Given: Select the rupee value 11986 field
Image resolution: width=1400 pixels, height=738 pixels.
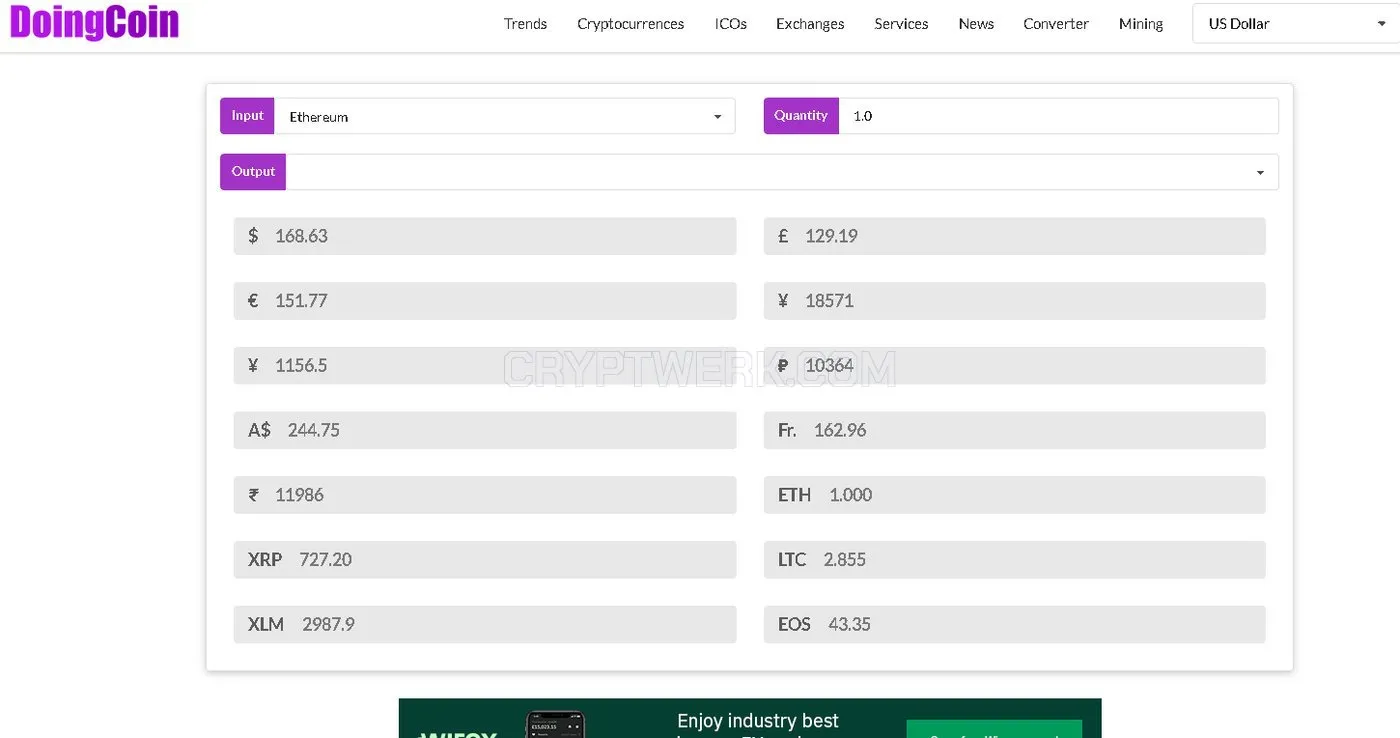Looking at the screenshot, I should (485, 495).
